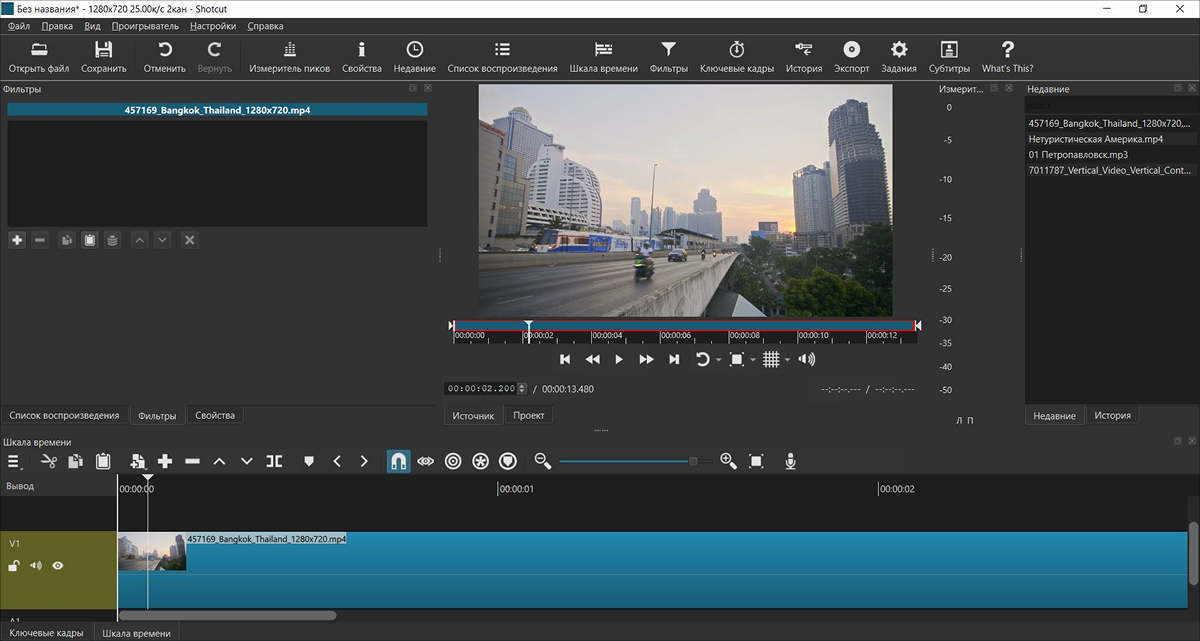Open the Настройки menu
Screen dimensions: 1200x641
213,26
